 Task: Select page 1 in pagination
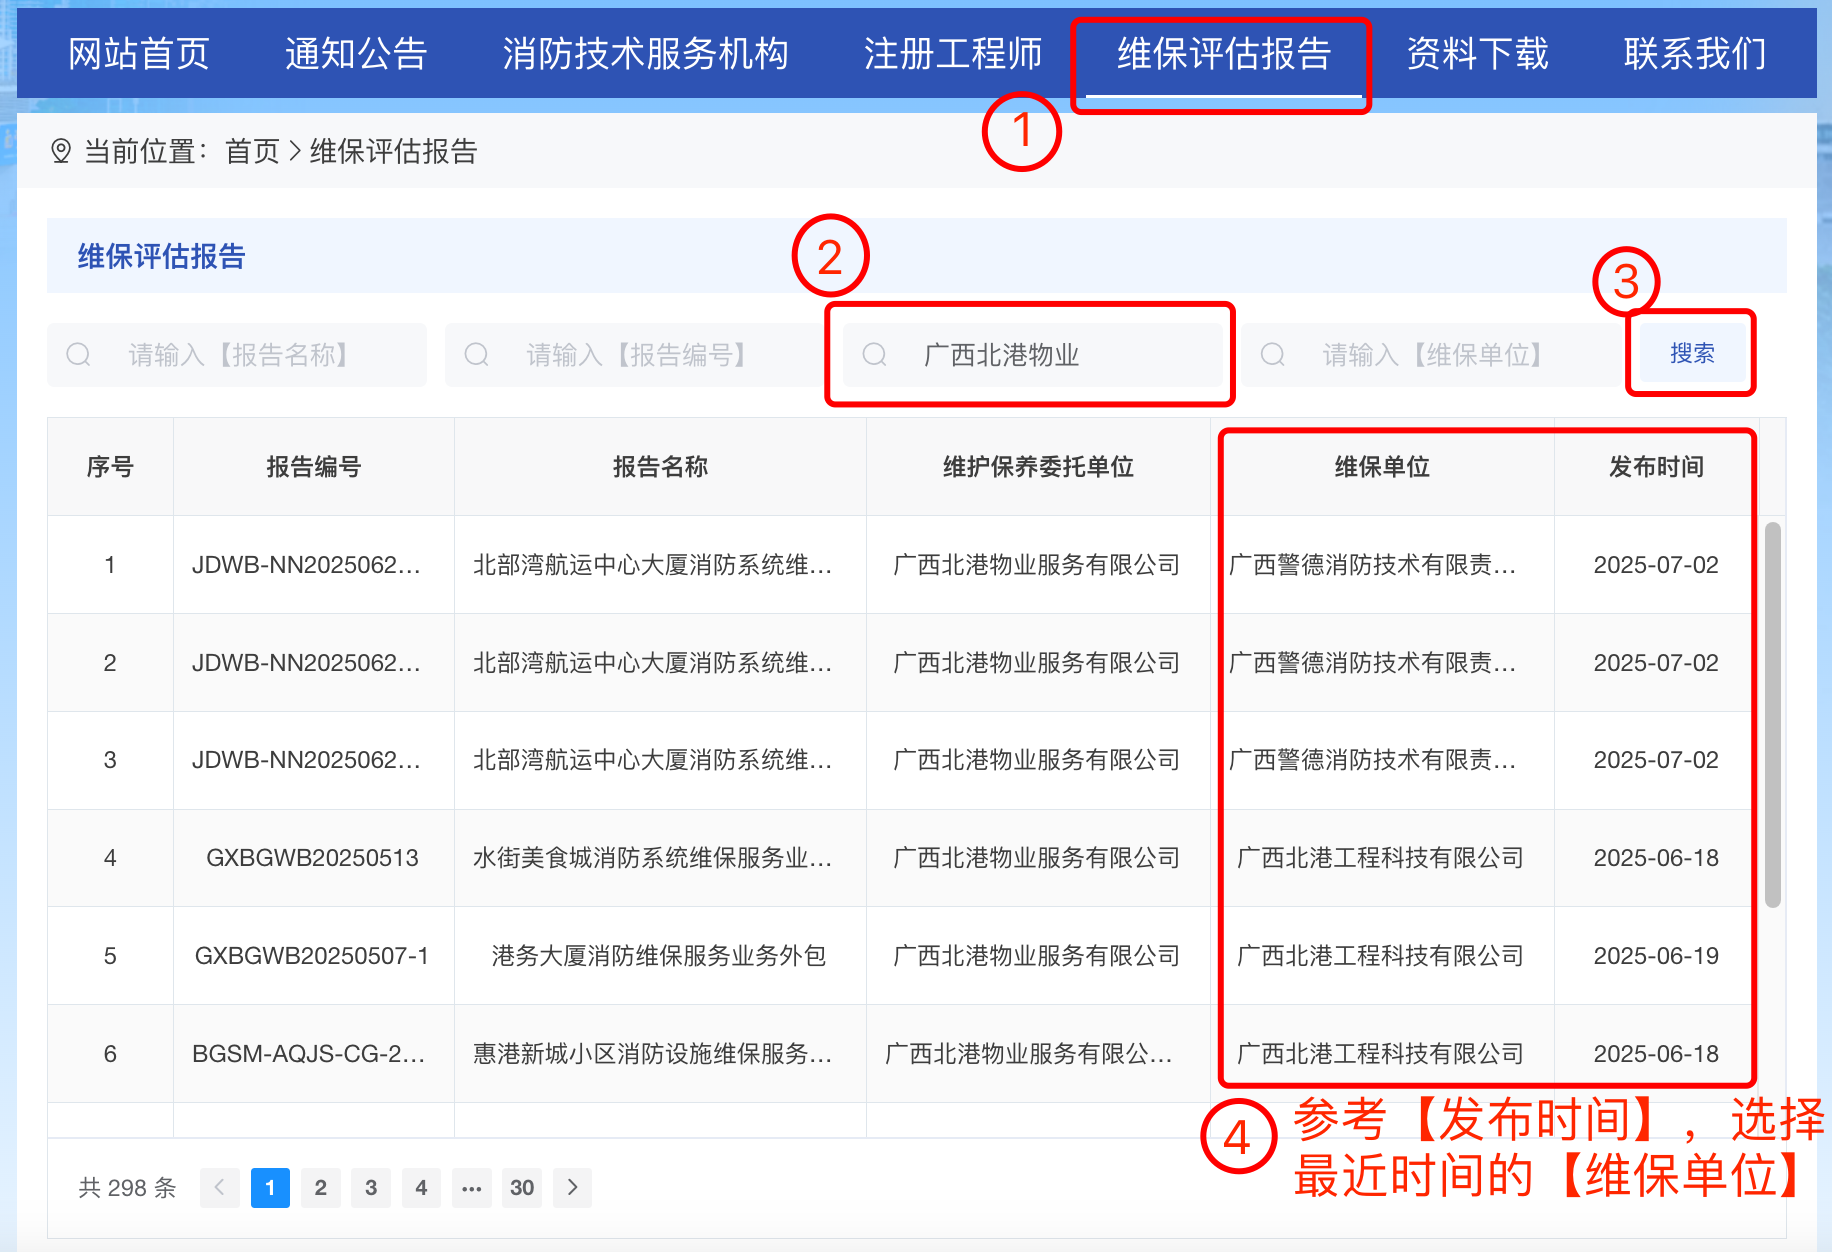[x=270, y=1188]
